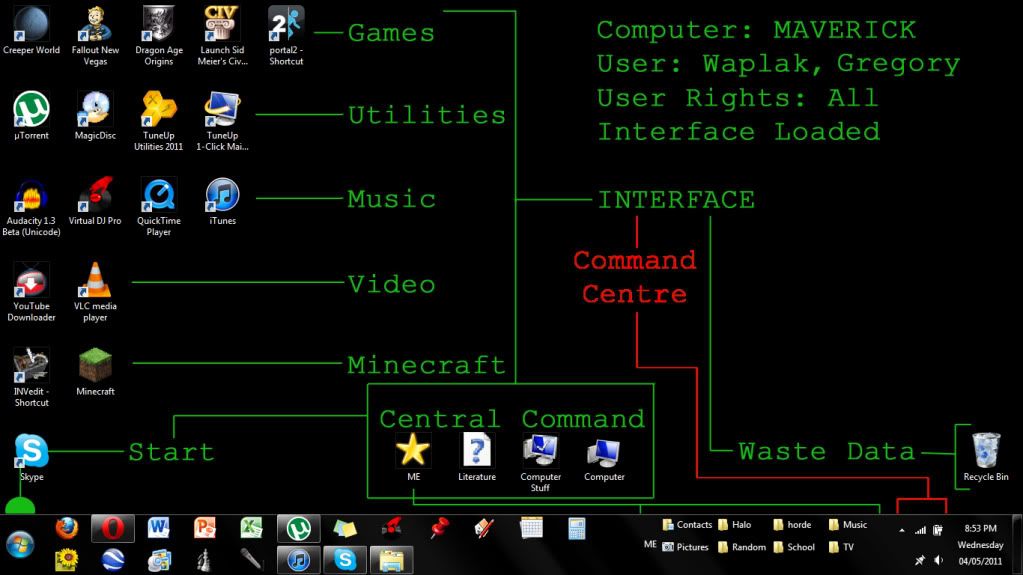Open Paint from the taskbar
This screenshot has width=1023, height=575.
pyautogui.click(x=483, y=528)
